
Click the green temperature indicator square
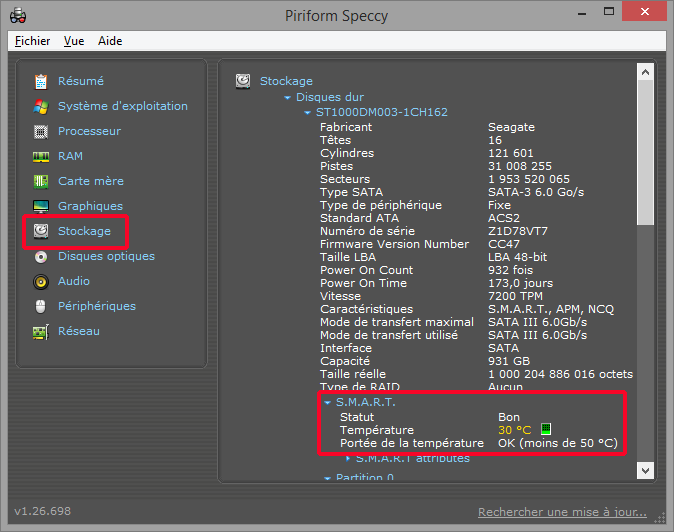coord(546,430)
